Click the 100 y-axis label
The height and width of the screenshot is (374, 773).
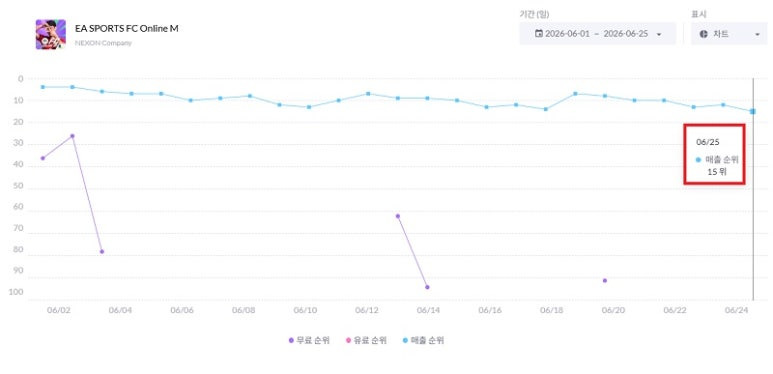tap(16, 292)
